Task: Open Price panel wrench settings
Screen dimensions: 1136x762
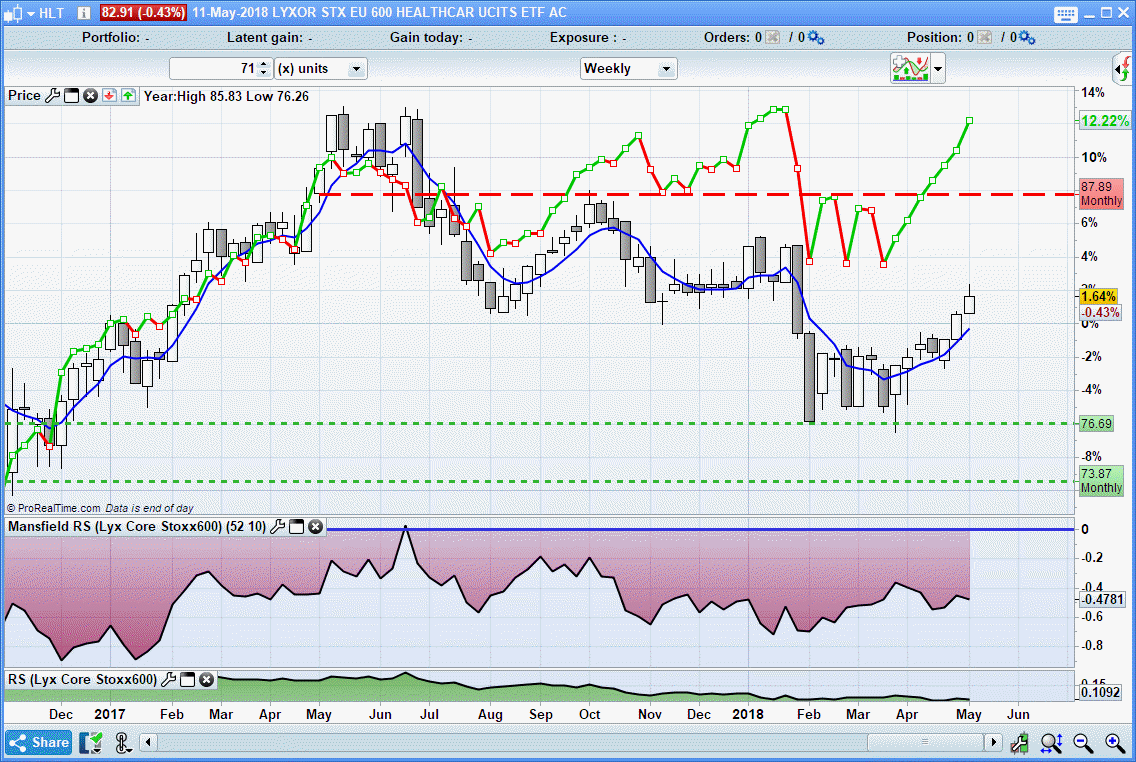Action: point(52,96)
